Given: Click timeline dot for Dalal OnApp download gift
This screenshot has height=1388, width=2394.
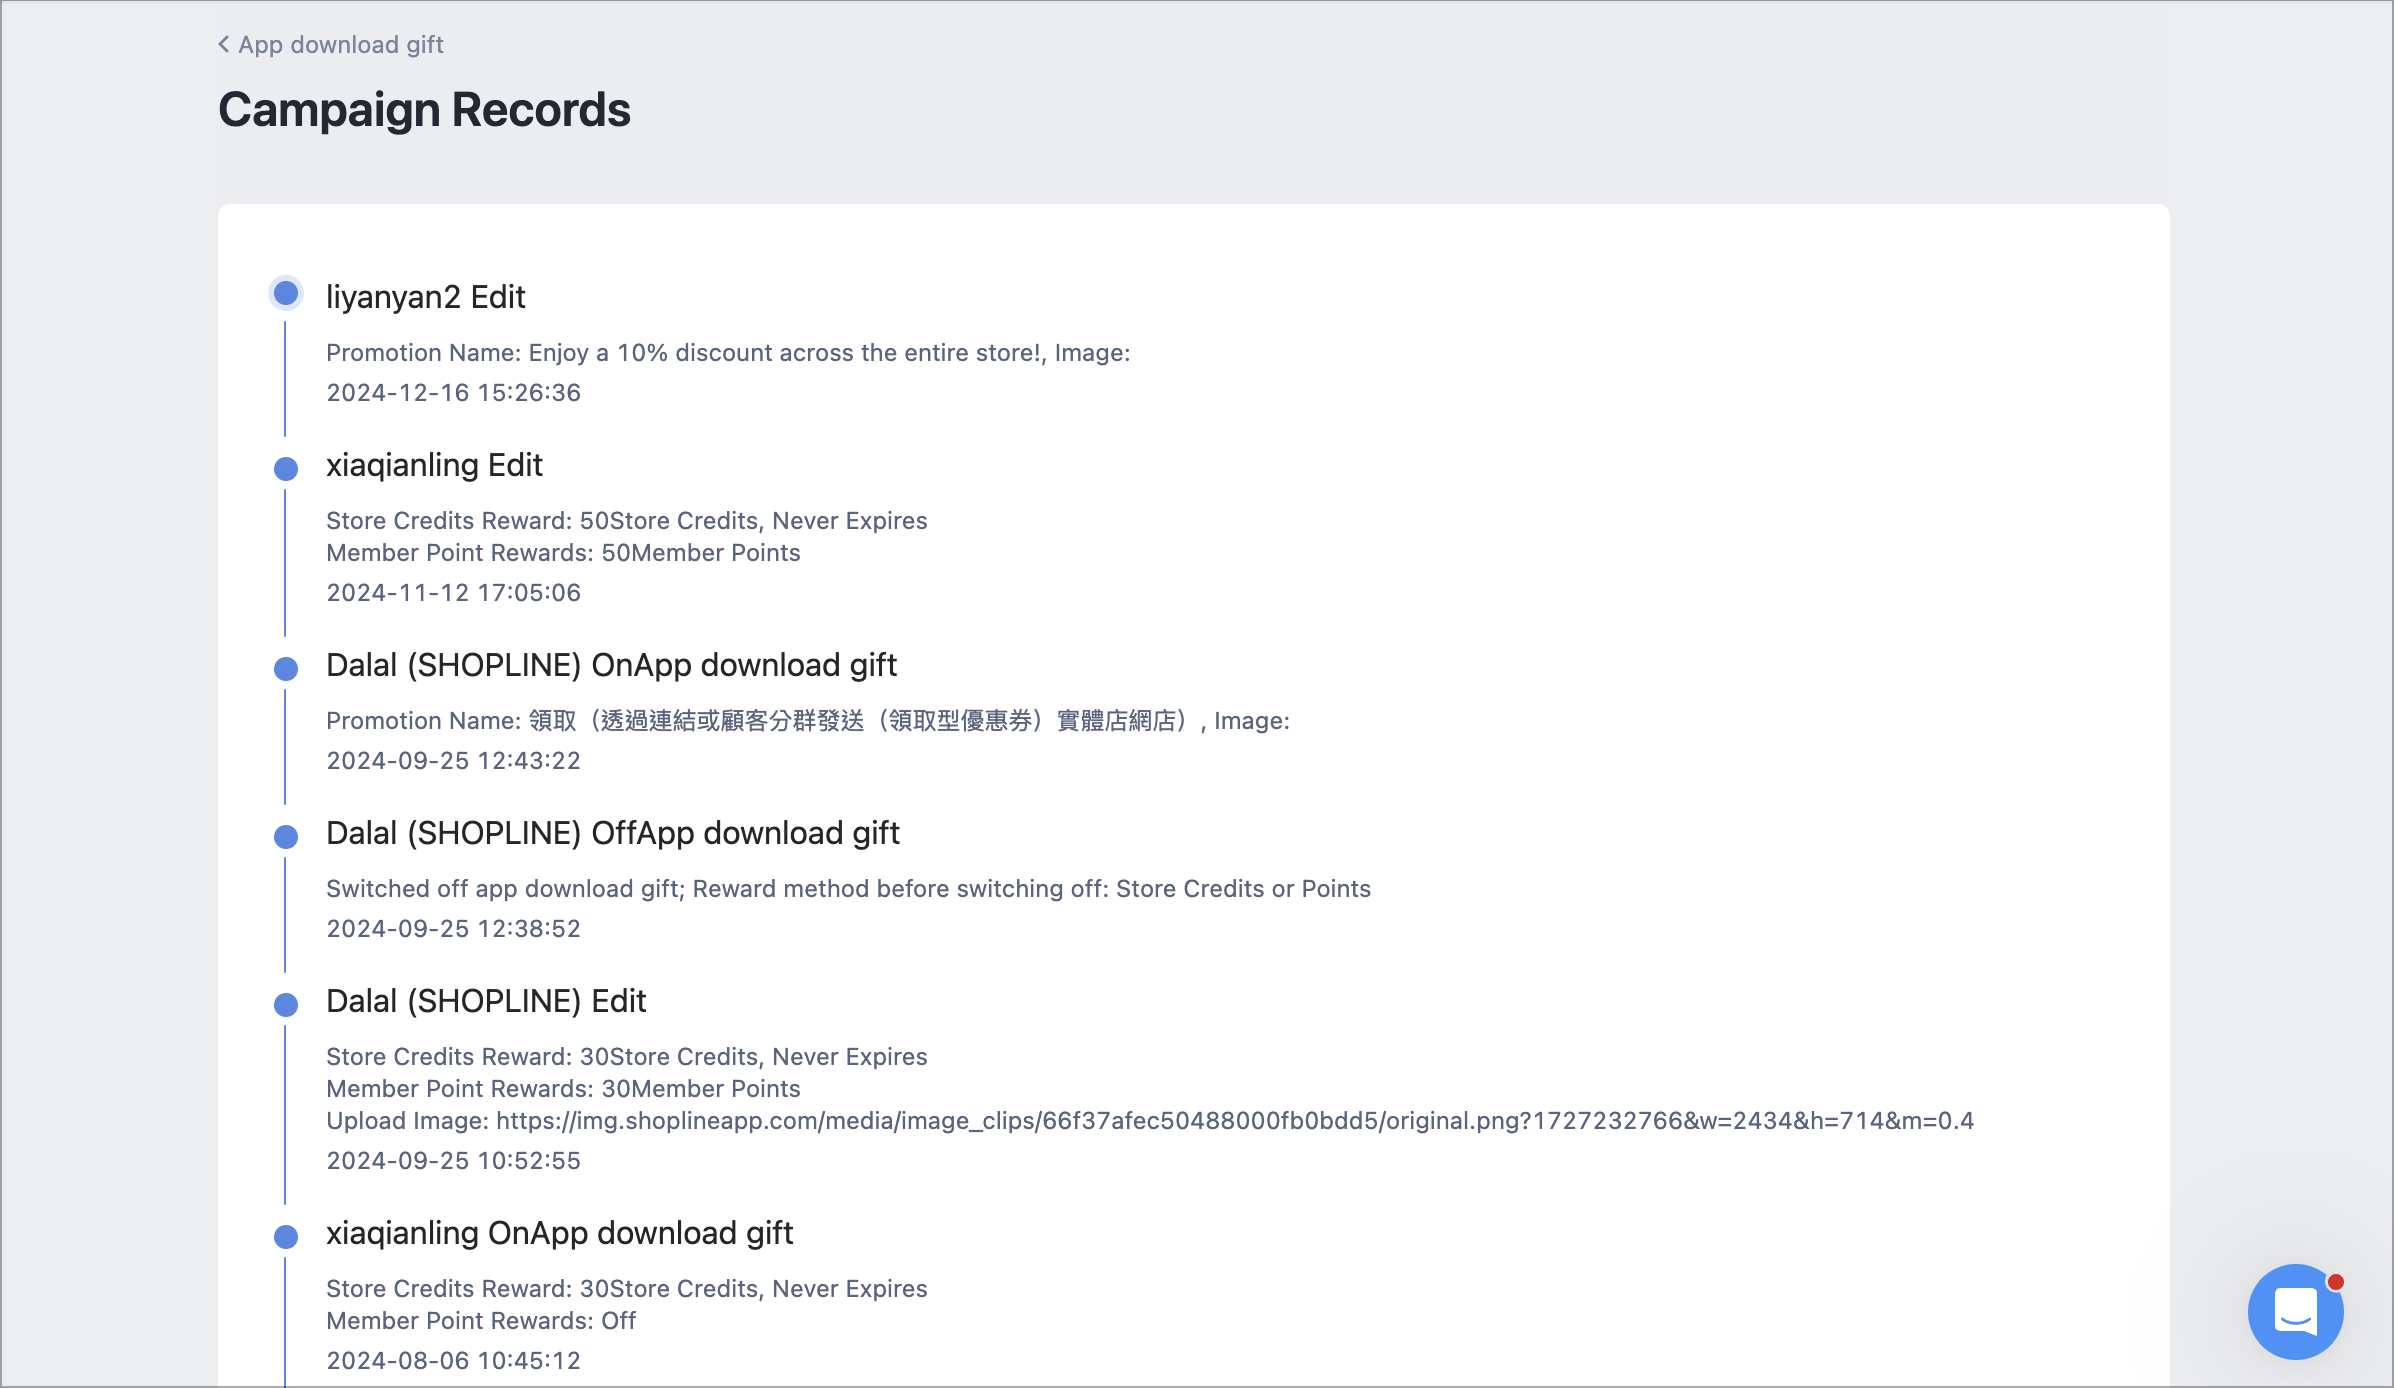Looking at the screenshot, I should (286, 668).
